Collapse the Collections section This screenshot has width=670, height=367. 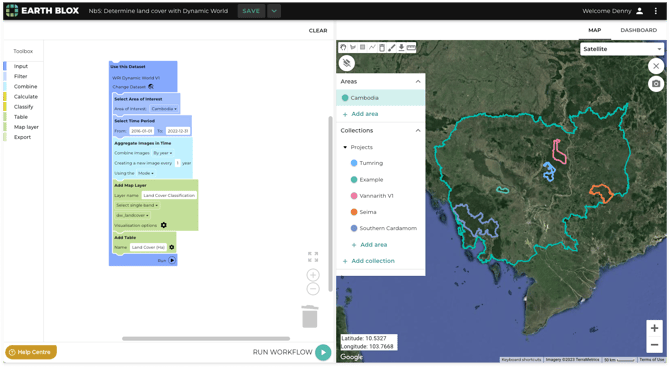418,130
